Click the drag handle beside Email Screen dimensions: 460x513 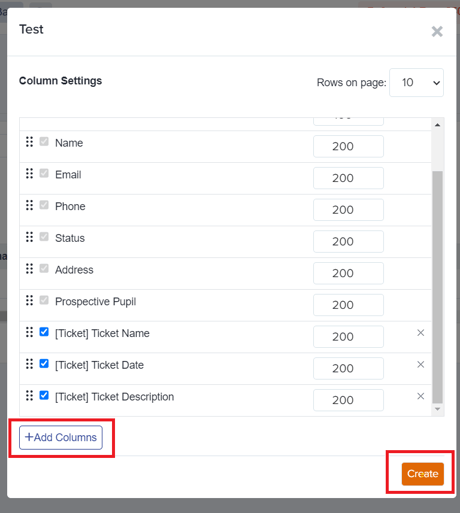[29, 173]
